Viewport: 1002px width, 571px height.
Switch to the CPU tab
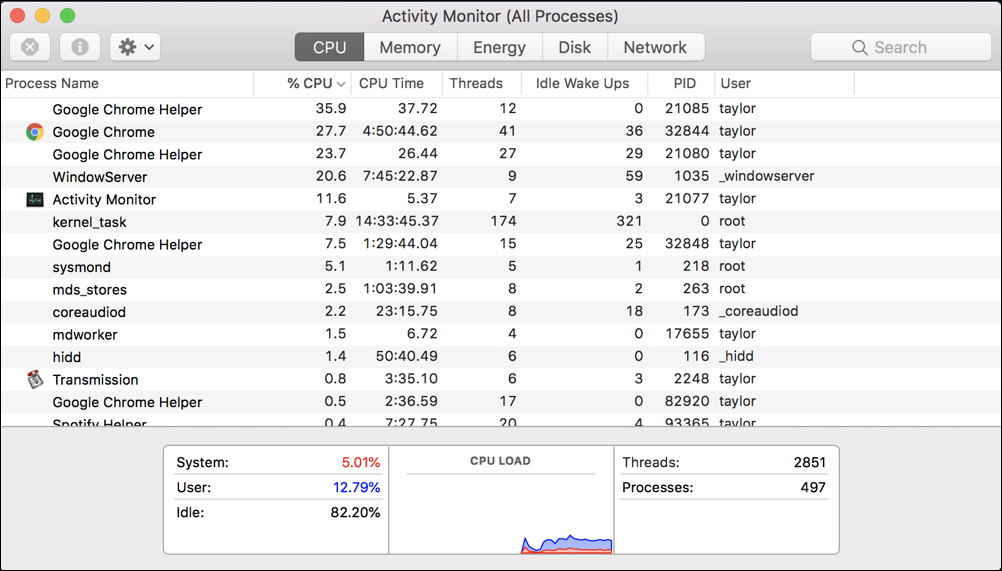(x=329, y=47)
